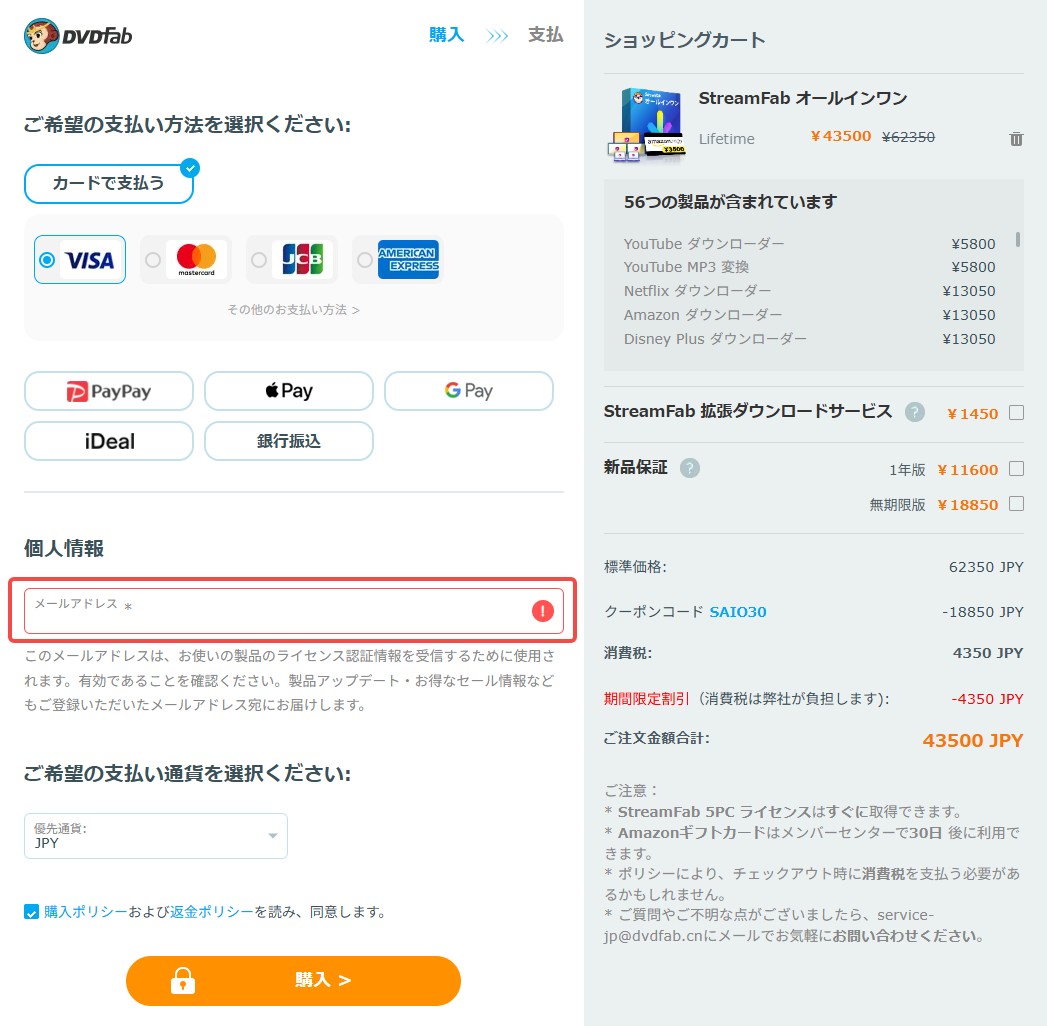Viewport: 1047px width, 1026px height.
Task: Check the 無期限版 ¥18850 warranty box
Action: pos(1016,503)
